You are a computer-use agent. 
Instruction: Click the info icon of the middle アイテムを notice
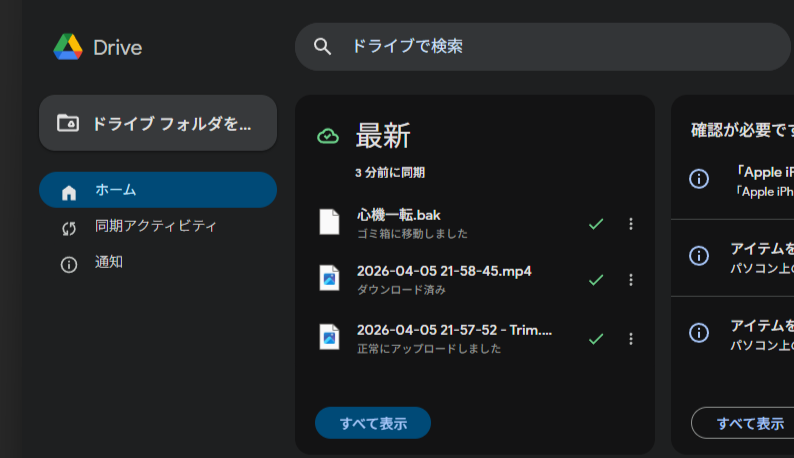point(699,255)
